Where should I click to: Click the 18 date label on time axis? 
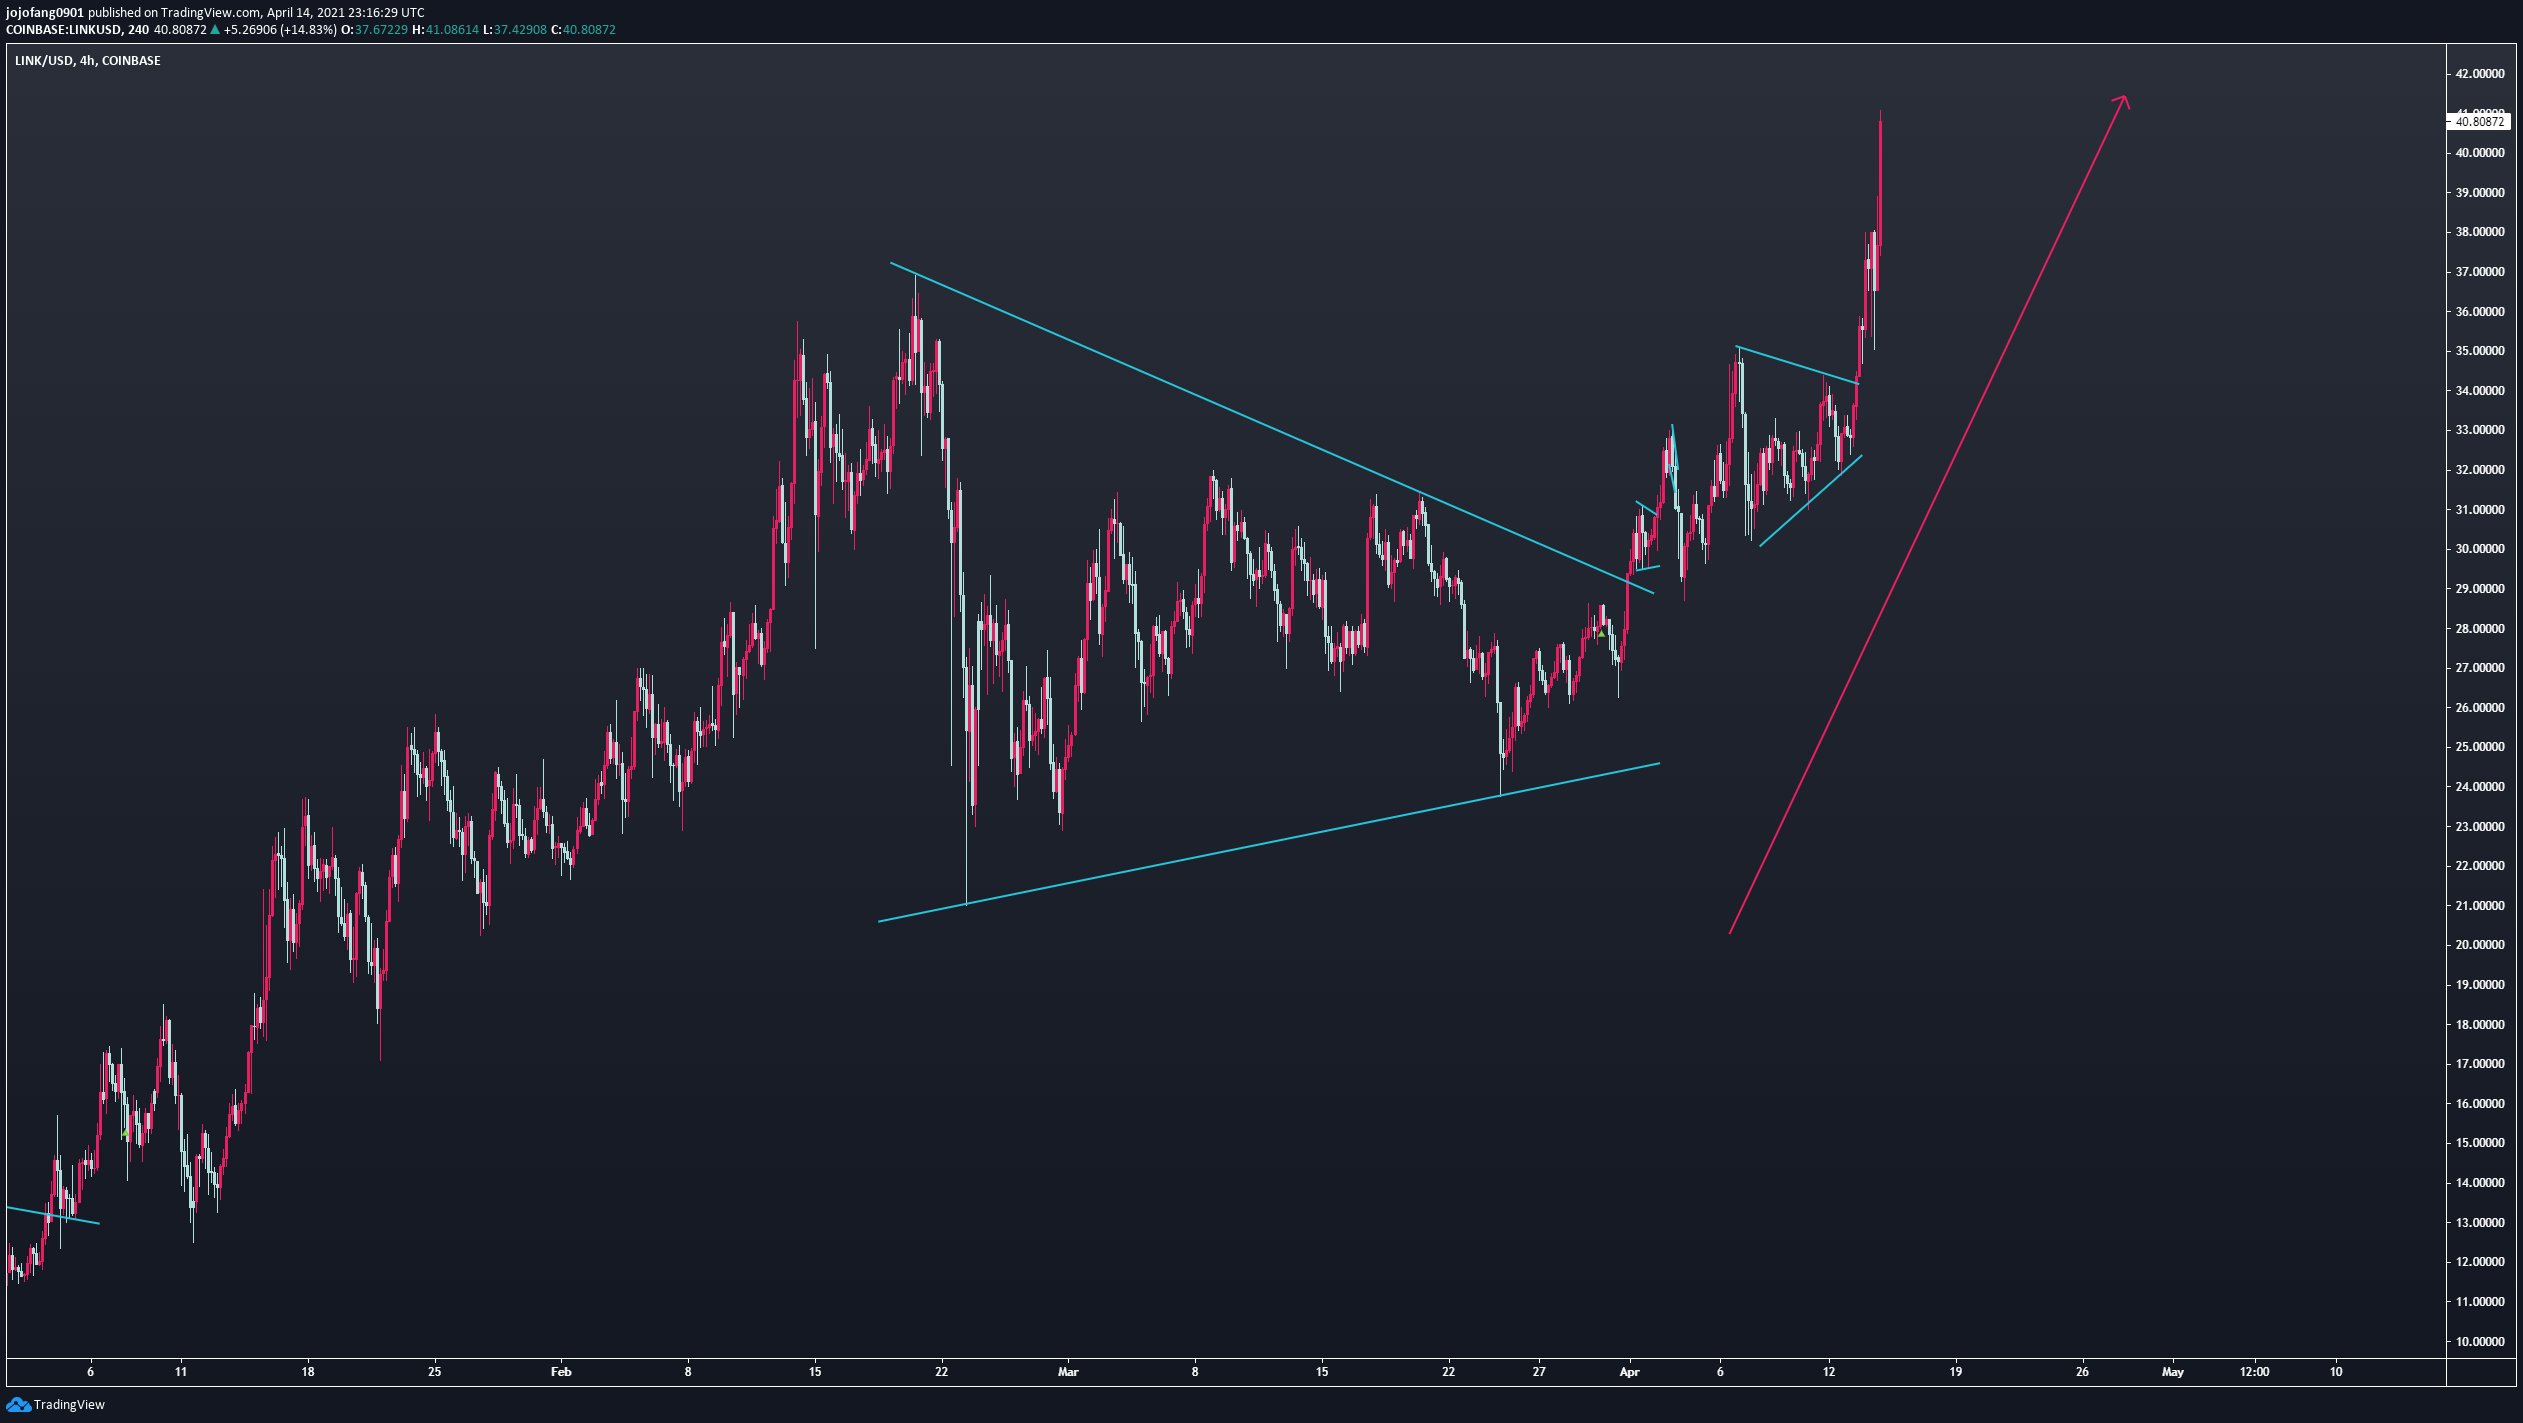[x=308, y=1372]
